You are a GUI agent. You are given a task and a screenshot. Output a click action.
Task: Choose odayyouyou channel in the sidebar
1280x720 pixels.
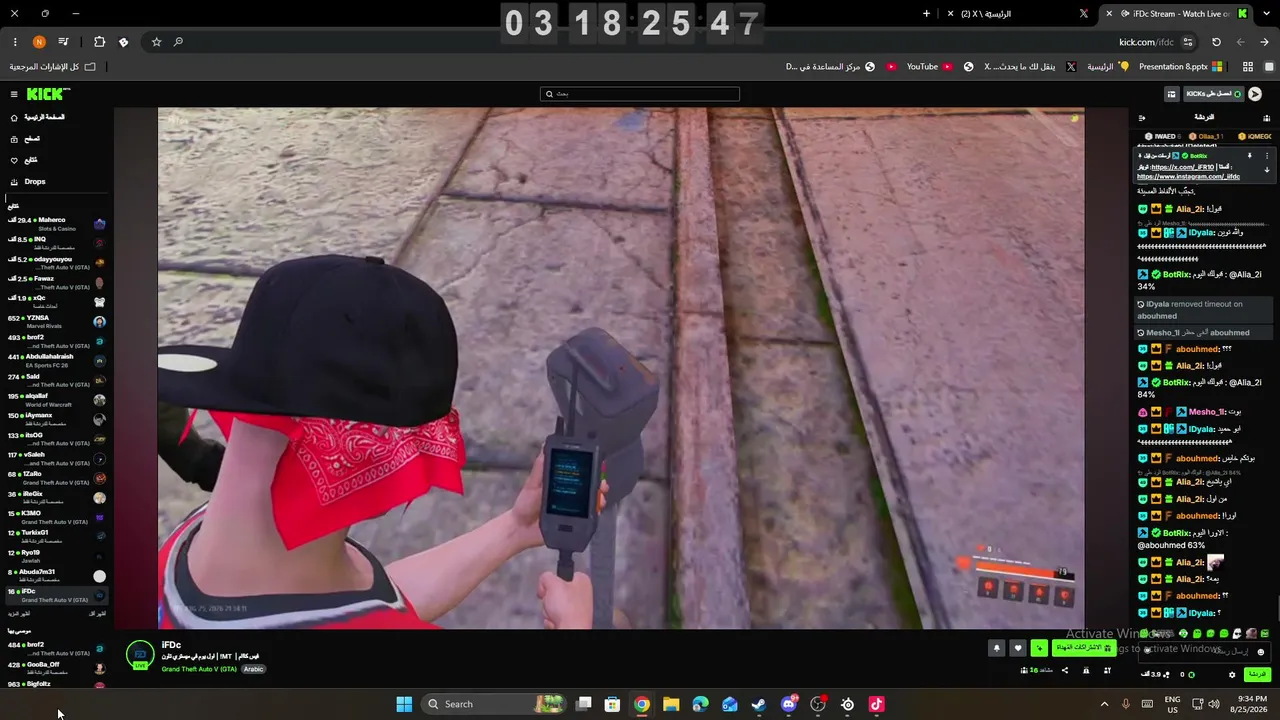[57, 263]
